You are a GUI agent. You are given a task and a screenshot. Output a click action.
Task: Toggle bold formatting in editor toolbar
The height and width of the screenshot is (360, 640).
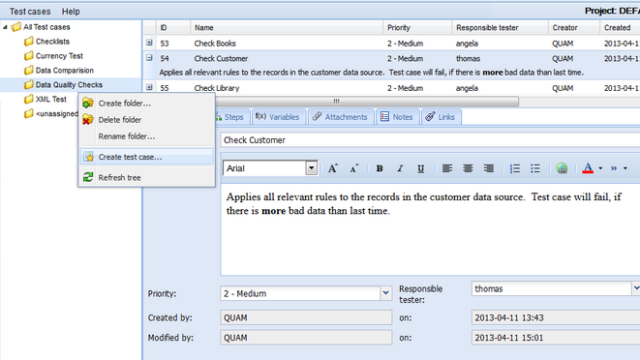coord(380,168)
